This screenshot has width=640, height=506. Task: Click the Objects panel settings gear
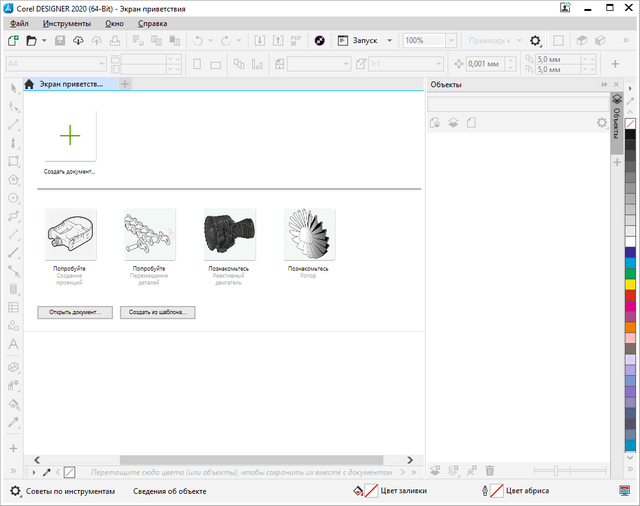point(601,123)
